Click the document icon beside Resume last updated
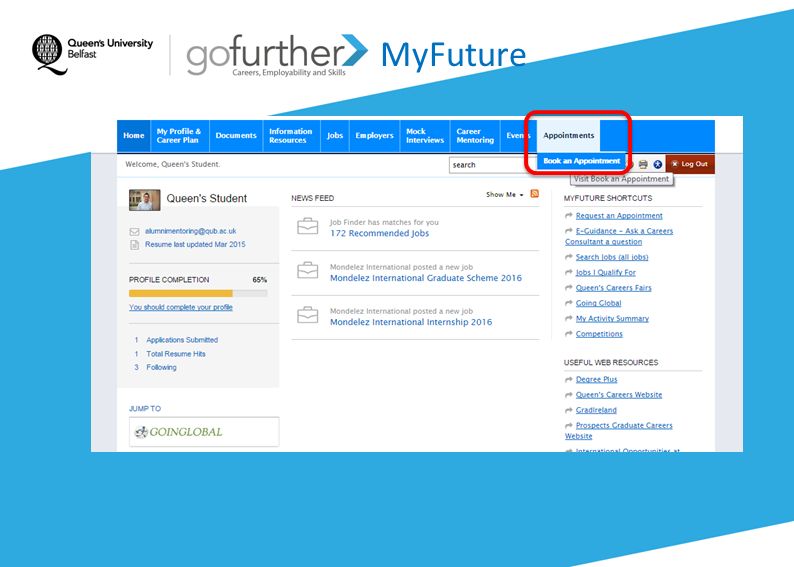This screenshot has width=794, height=567. pos(134,245)
